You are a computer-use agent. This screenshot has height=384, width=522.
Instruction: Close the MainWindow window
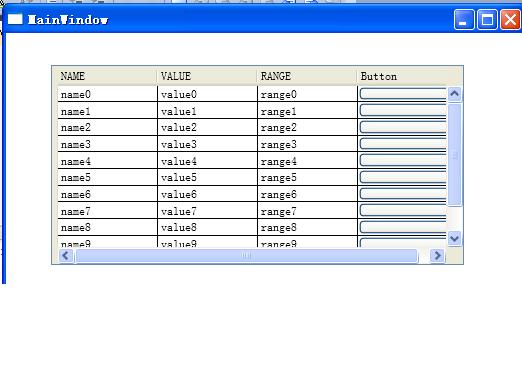tap(510, 20)
